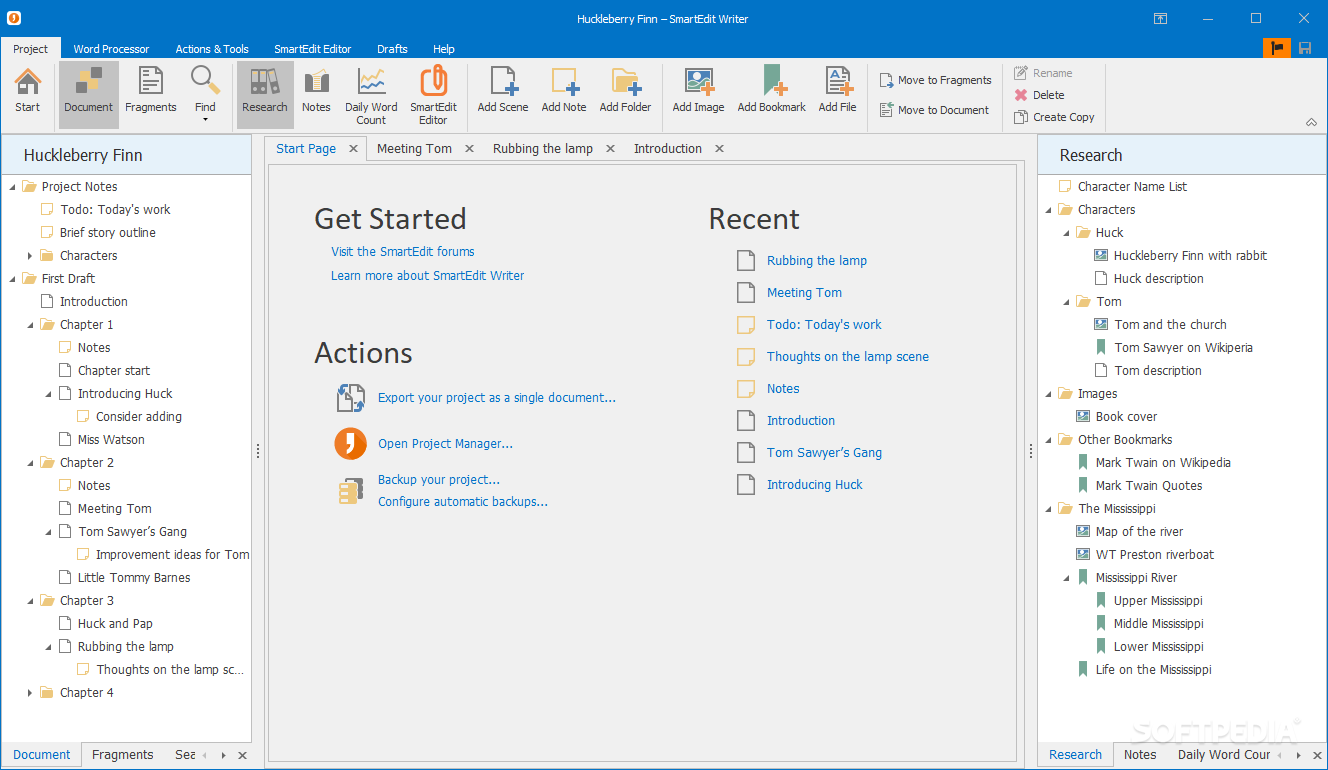The height and width of the screenshot is (770, 1328).
Task: Open Daily Word Count chart
Action: click(x=371, y=96)
